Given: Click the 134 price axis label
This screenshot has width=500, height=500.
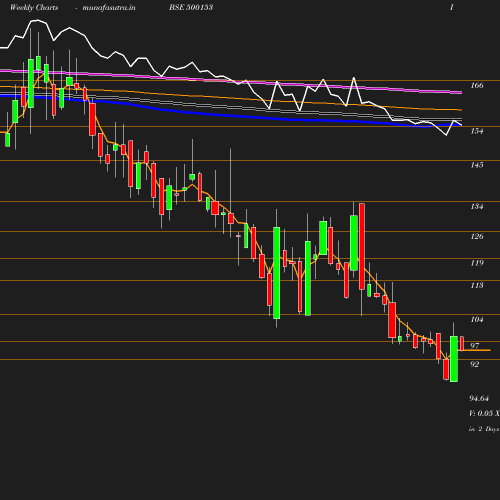Looking at the screenshot, I should click(477, 206).
